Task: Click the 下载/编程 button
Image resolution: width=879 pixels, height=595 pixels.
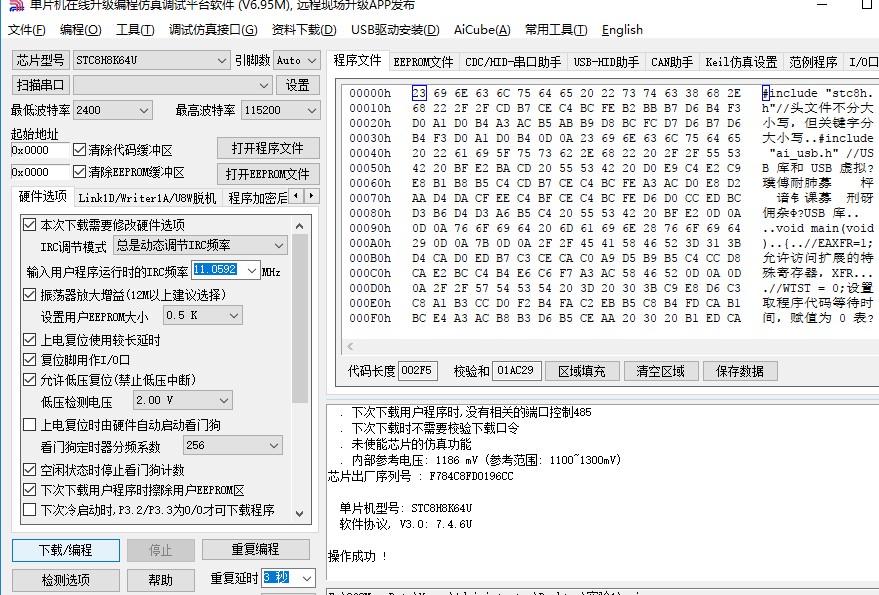Action: pos(66,550)
